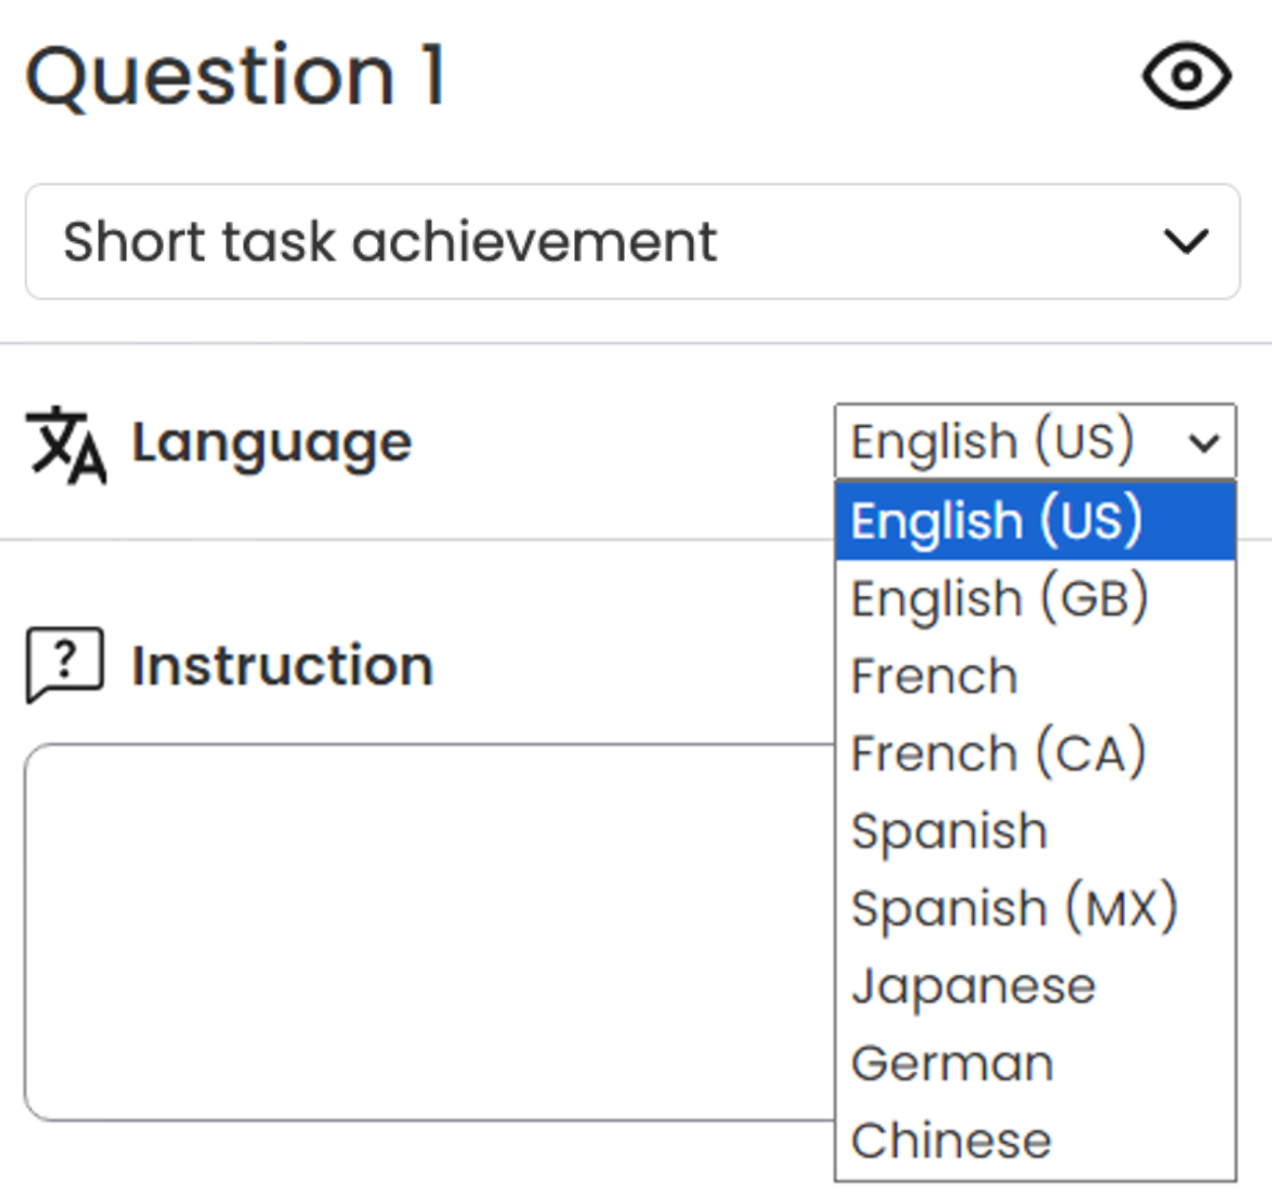Click the Instruction question-mark speech bubble icon
The width and height of the screenshot is (1272, 1200).
tap(65, 664)
